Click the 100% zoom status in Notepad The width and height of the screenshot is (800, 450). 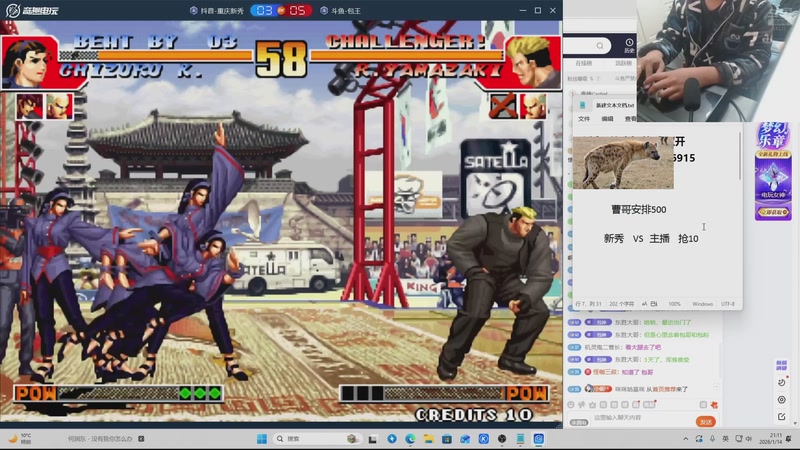coord(674,304)
